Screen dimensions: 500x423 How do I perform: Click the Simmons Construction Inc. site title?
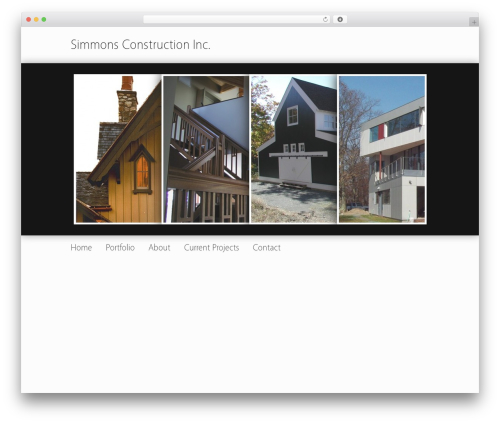[140, 45]
